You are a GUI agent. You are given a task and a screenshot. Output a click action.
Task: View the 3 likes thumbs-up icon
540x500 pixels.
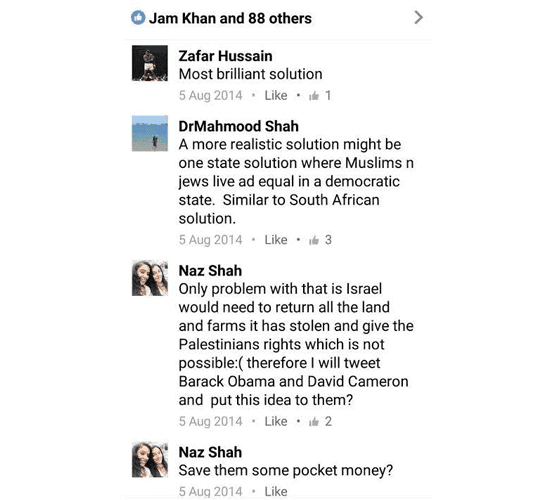coord(314,240)
